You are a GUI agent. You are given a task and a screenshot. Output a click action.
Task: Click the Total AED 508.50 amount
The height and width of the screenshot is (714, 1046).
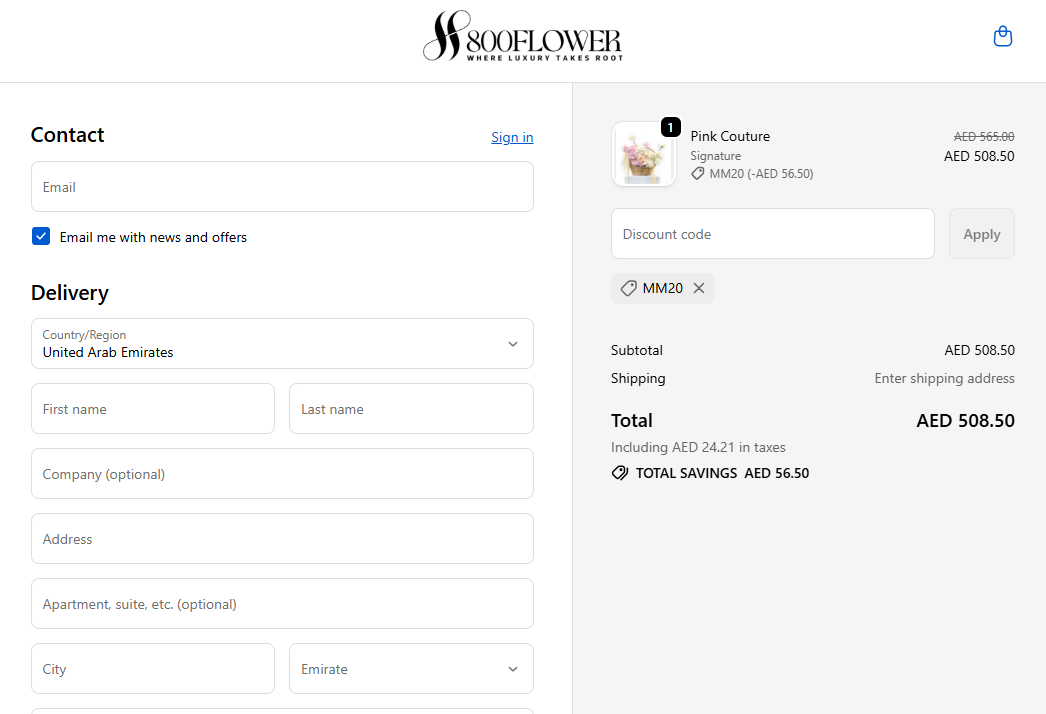(965, 420)
